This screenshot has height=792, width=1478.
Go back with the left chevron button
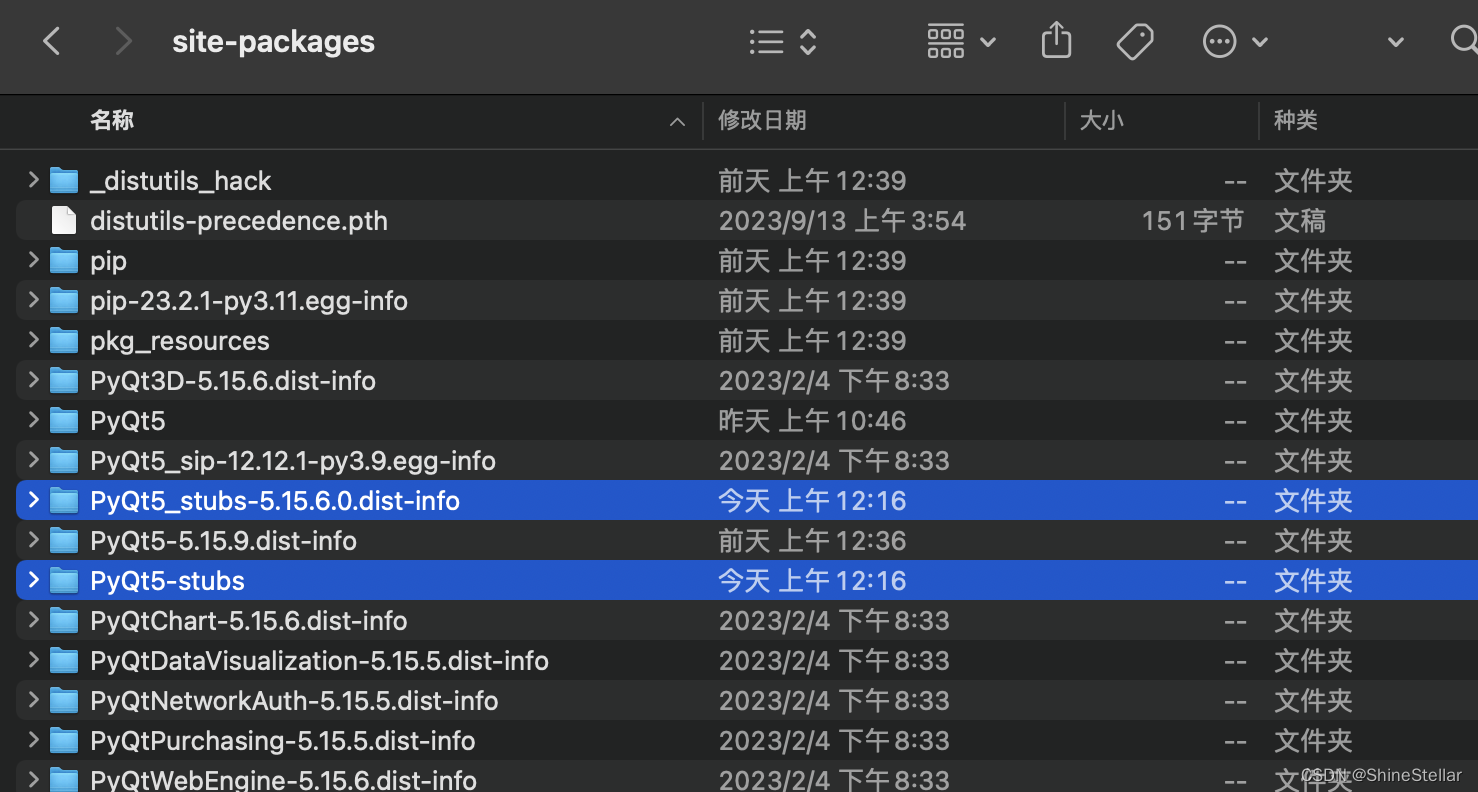(52, 41)
